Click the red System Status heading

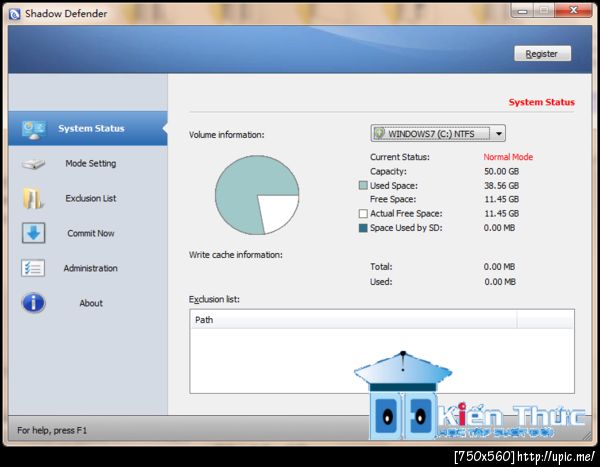click(x=541, y=102)
